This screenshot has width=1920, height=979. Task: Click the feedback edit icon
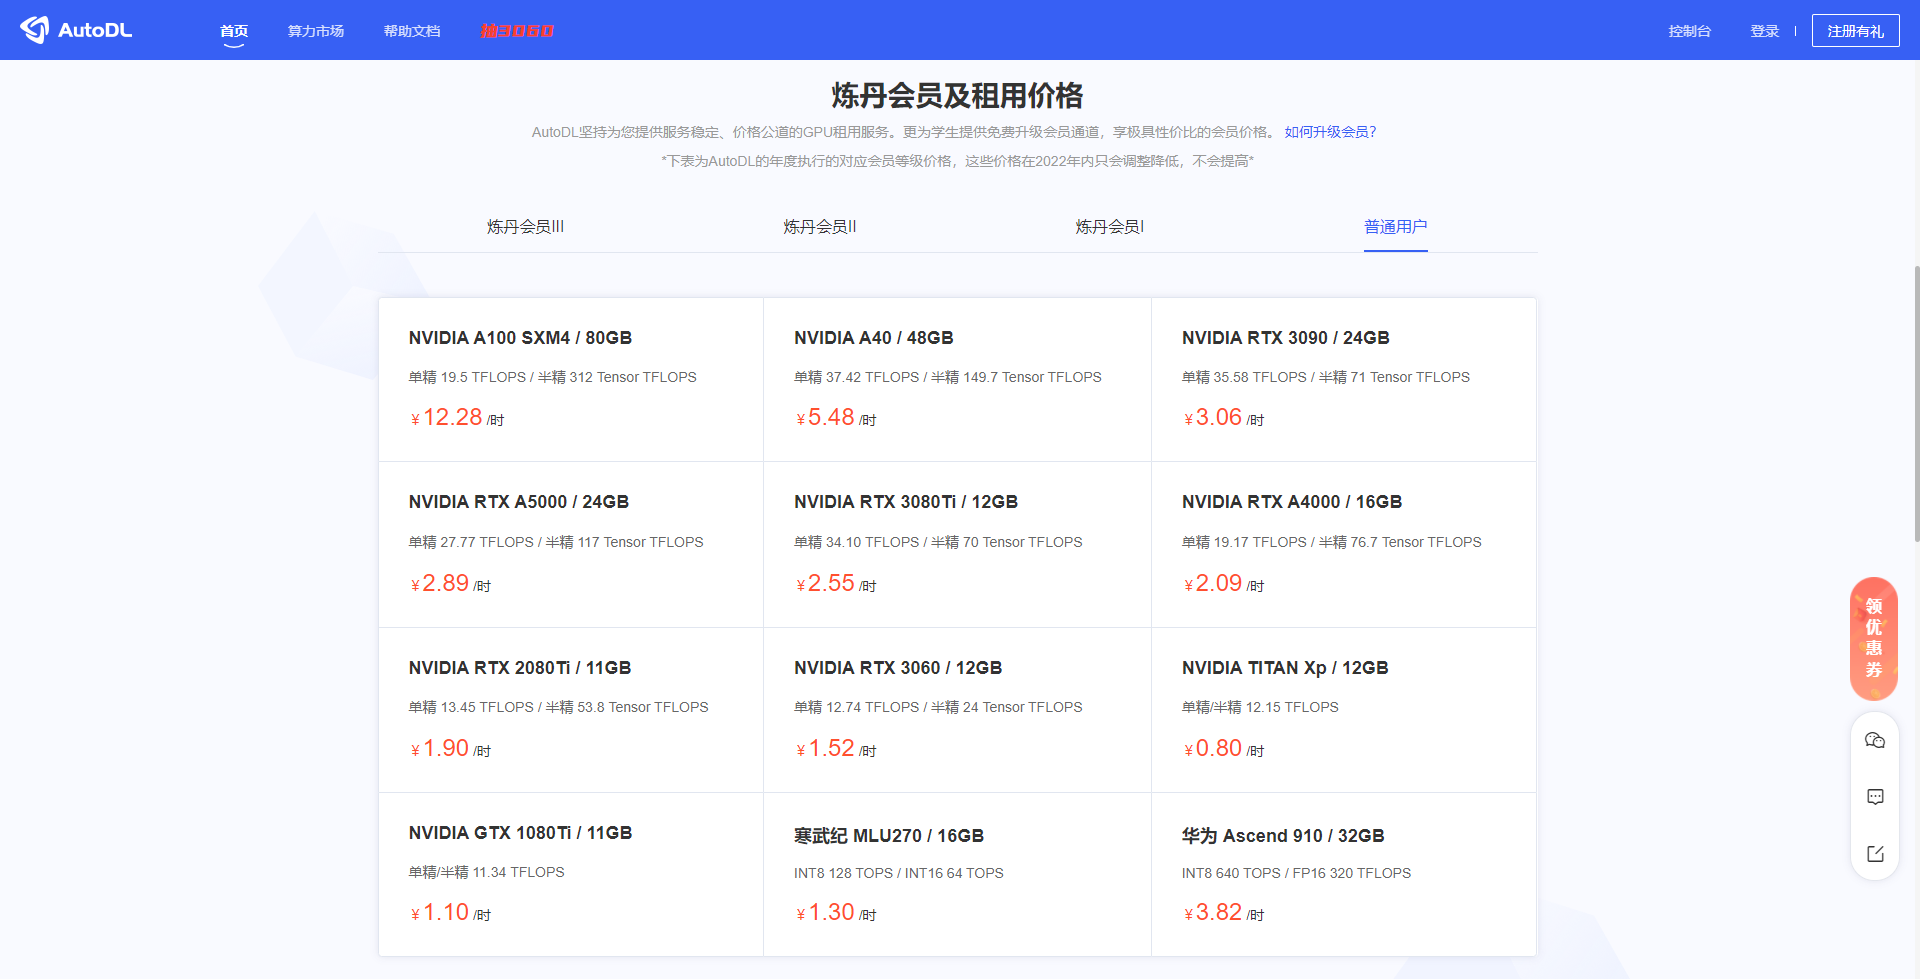(x=1875, y=854)
